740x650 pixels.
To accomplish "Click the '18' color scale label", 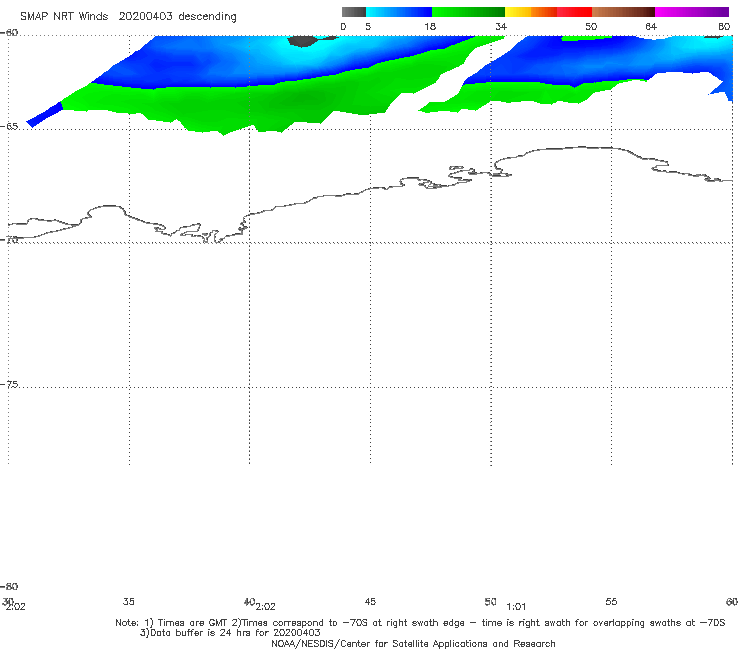I will [x=430, y=26].
